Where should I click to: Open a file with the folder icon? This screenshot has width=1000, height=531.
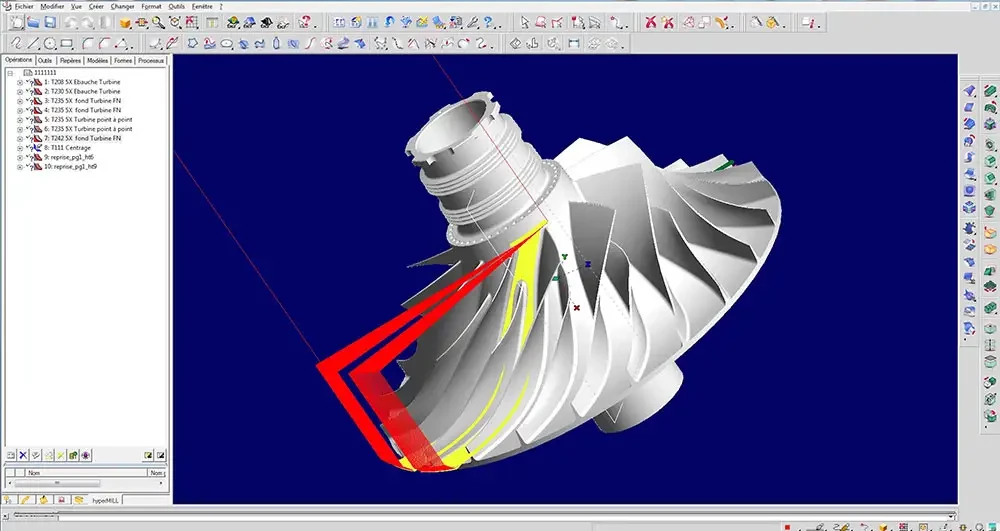pyautogui.click(x=33, y=22)
